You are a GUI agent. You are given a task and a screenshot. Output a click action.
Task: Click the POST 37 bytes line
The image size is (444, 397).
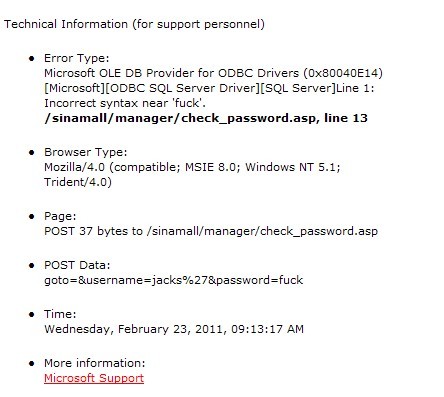click(211, 231)
